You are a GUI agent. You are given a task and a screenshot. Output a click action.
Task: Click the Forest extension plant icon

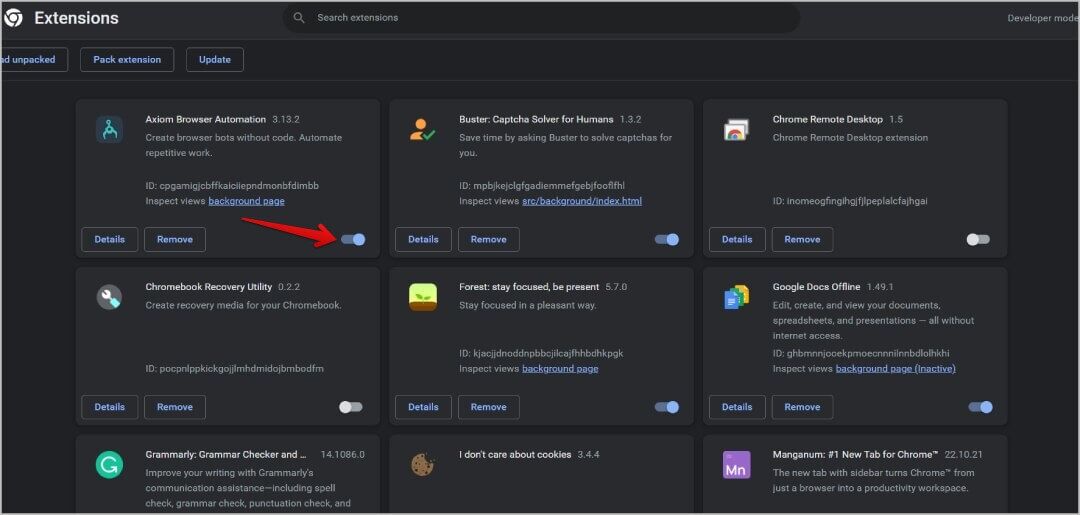(422, 297)
